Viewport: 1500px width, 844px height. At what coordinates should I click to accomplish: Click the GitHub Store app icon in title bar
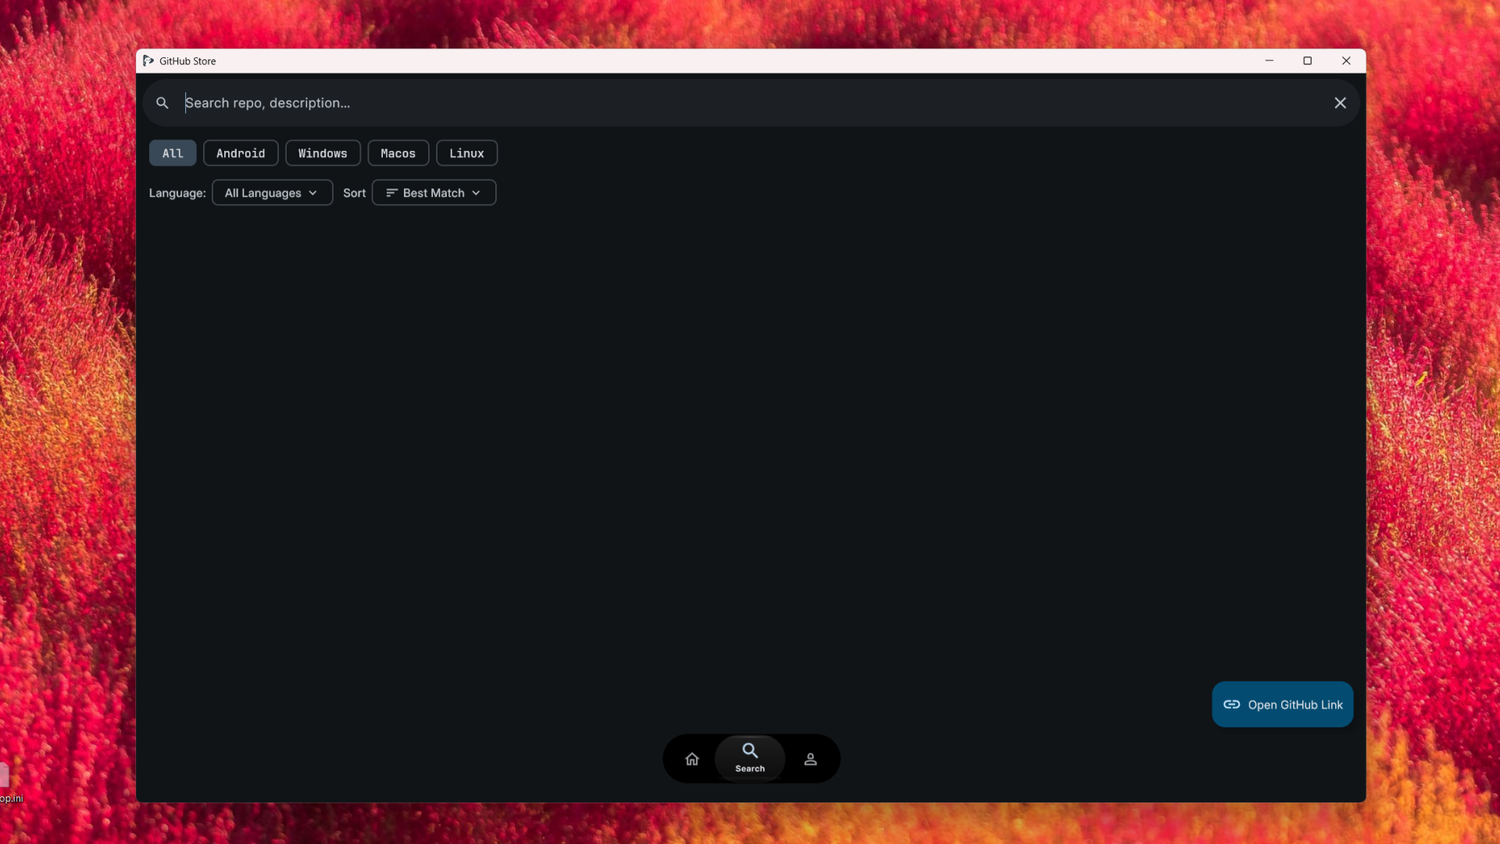[x=148, y=61]
